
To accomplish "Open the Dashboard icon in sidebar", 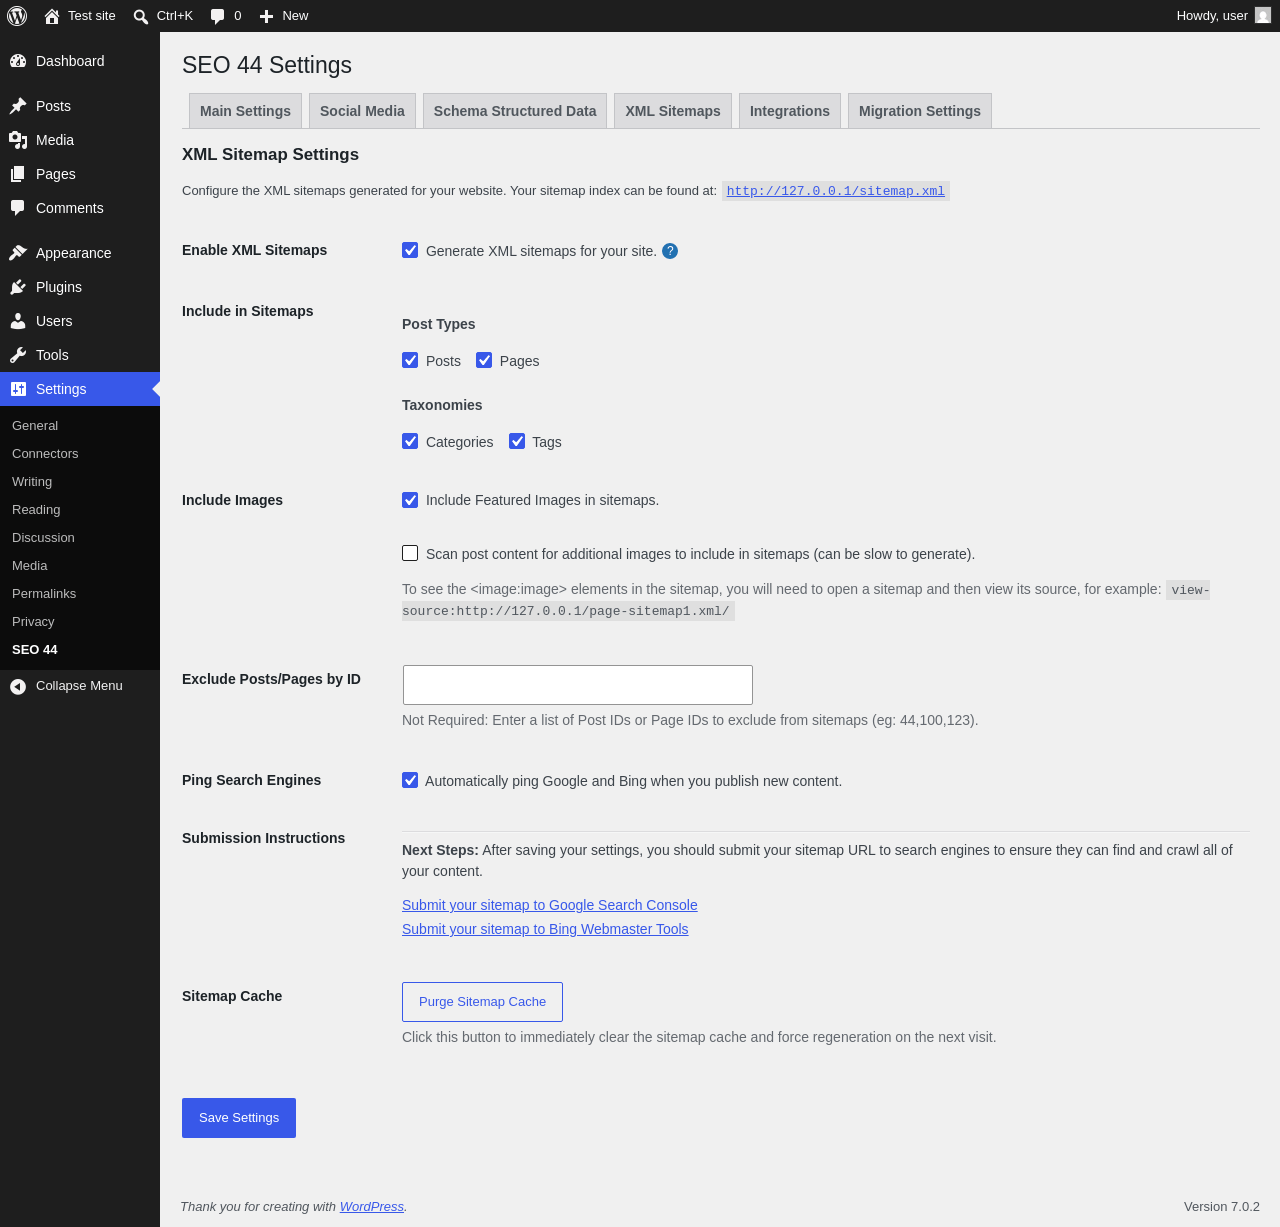I will (x=18, y=61).
